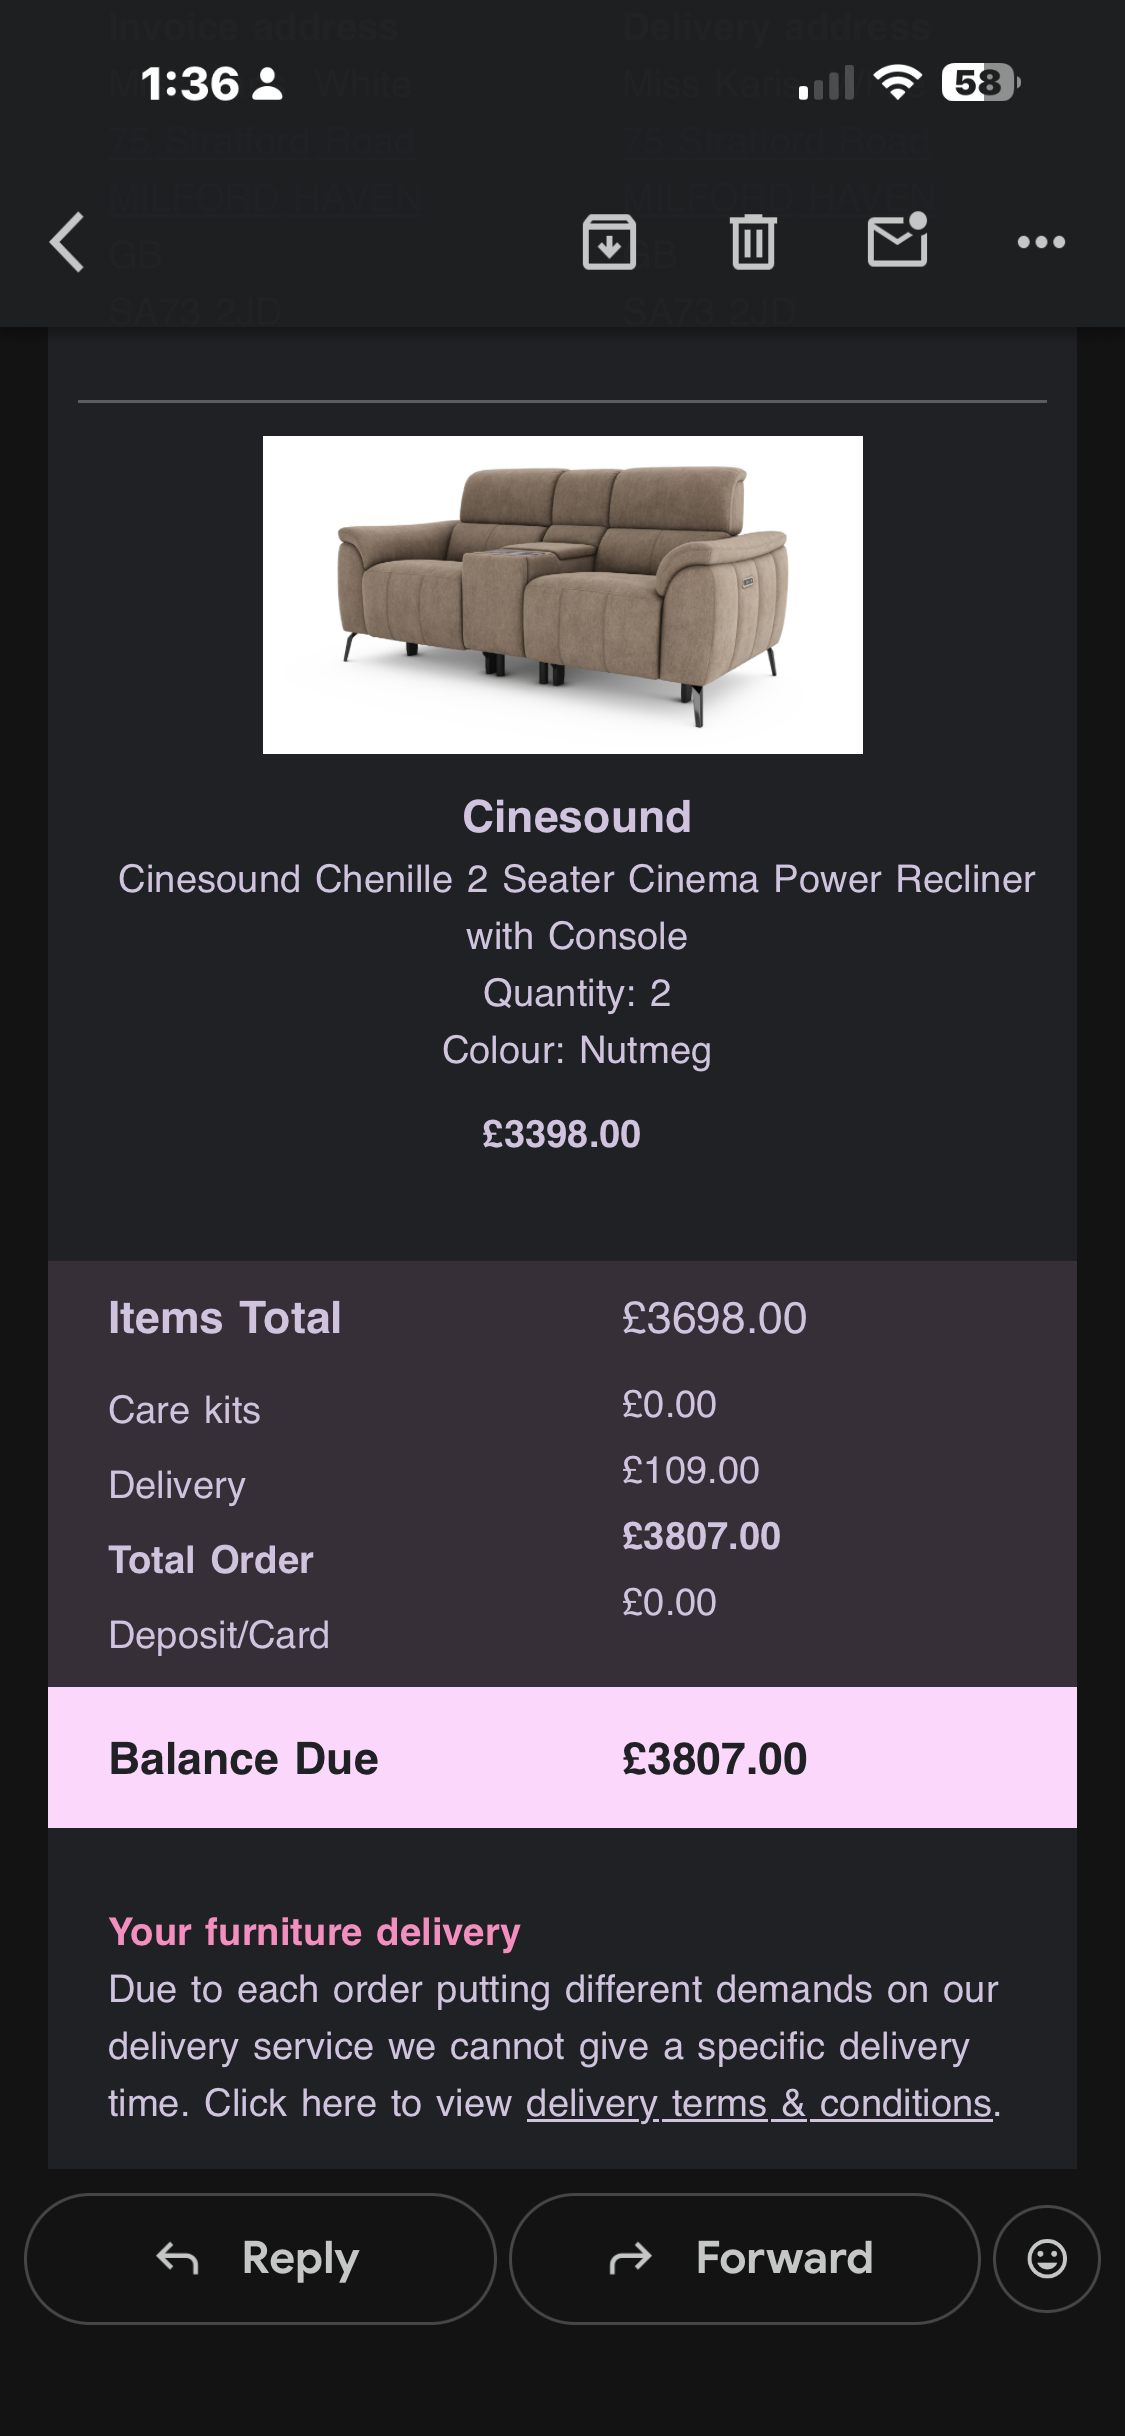Tap the Cinesound product title
This screenshot has width=1125, height=2436.
(x=576, y=816)
